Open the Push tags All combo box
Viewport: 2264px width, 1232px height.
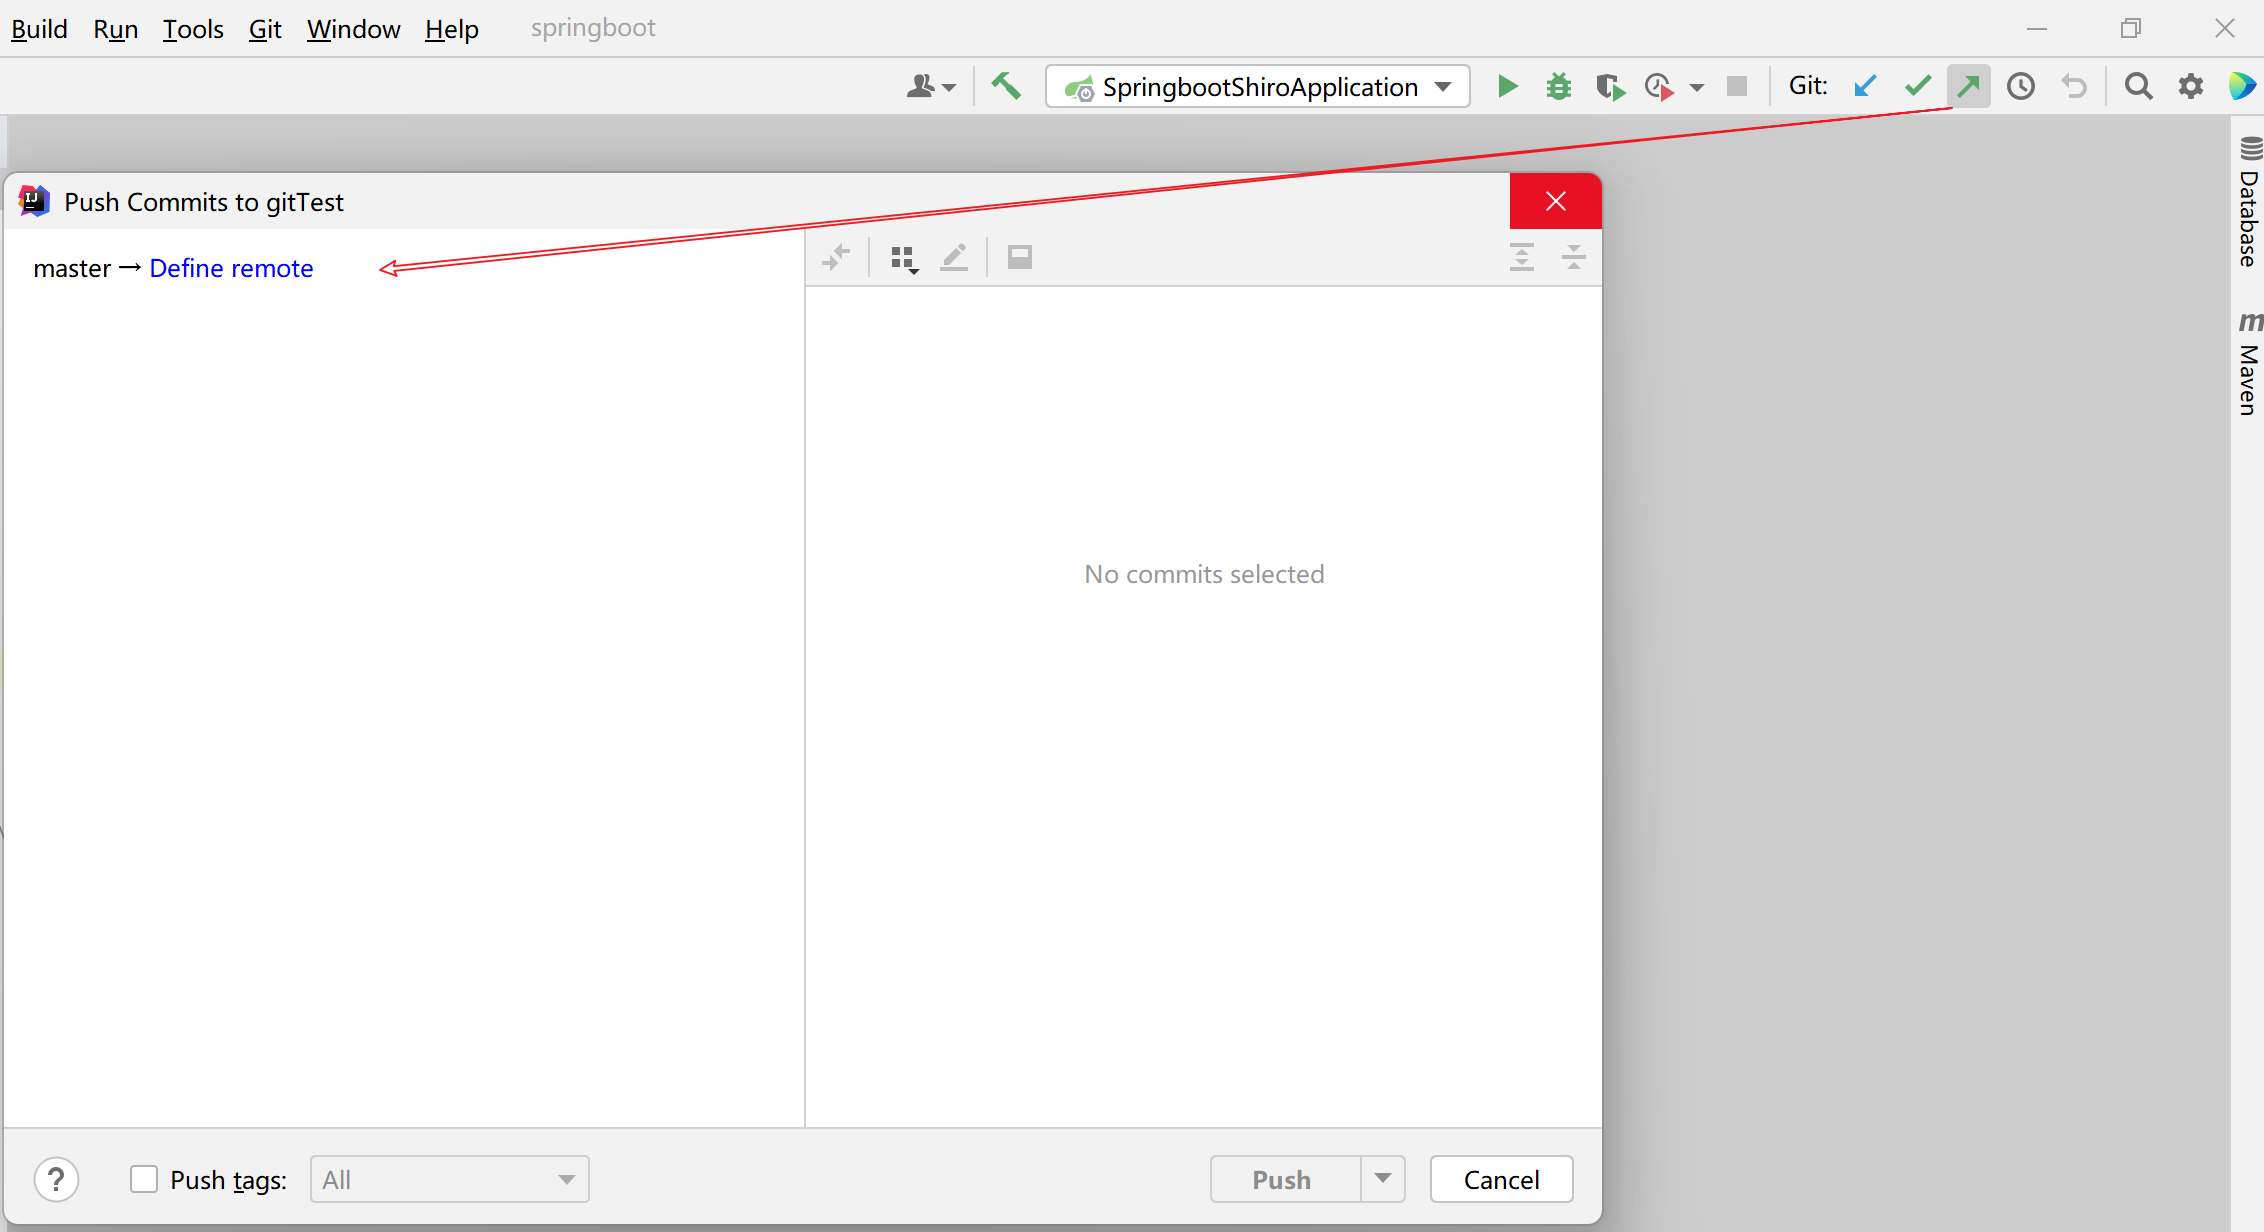[449, 1179]
